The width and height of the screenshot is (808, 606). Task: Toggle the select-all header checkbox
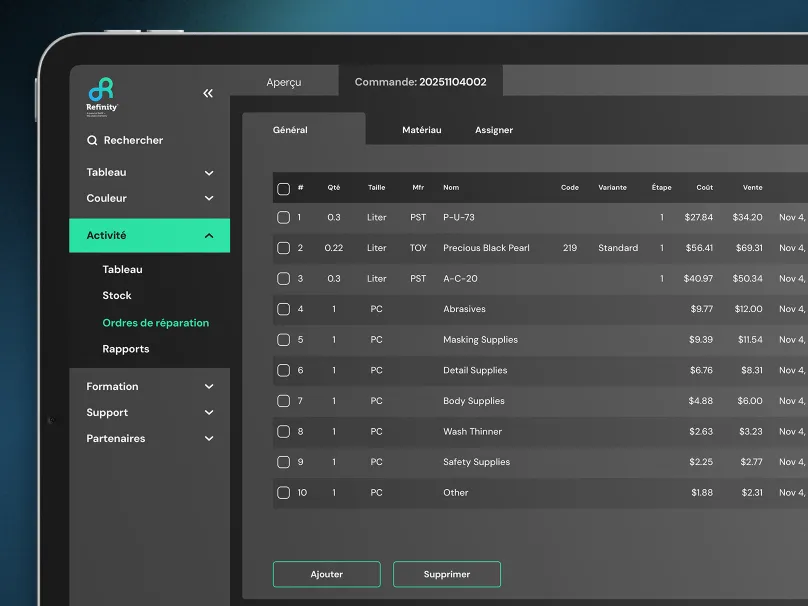(283, 188)
